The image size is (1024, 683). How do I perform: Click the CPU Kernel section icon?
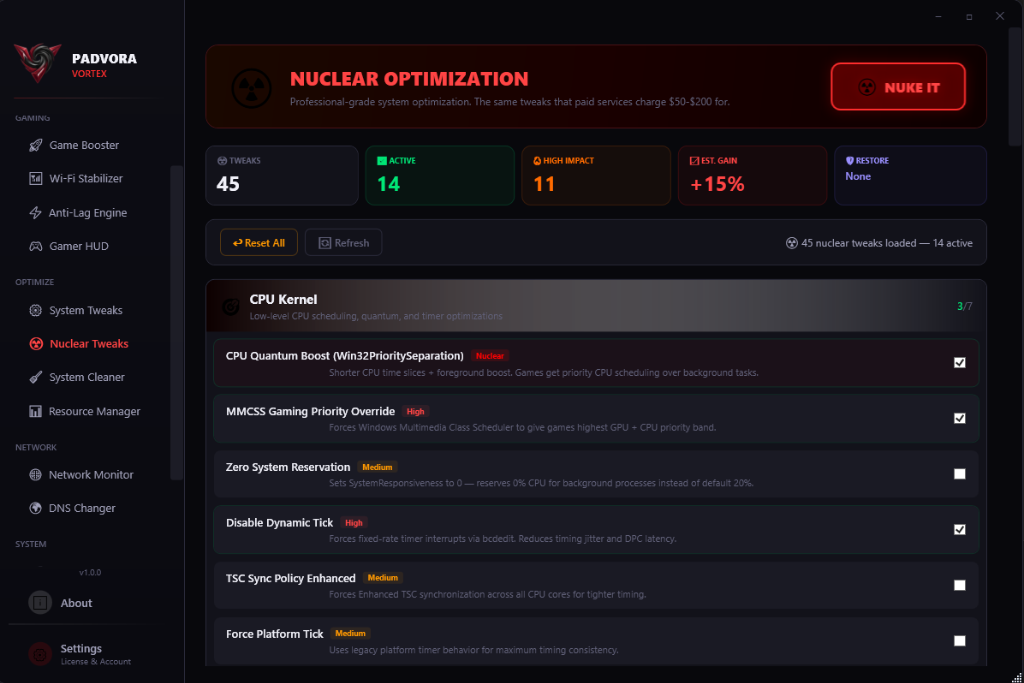tap(231, 306)
